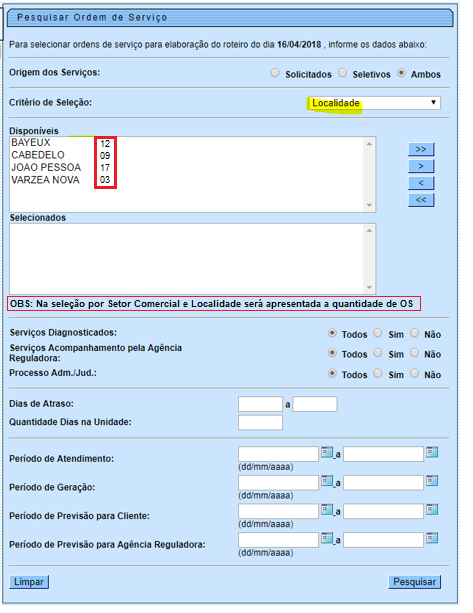Image resolution: width=473 pixels, height=613 pixels.
Task: Set Processo Adm./Jud. to Não
Action: (414, 373)
